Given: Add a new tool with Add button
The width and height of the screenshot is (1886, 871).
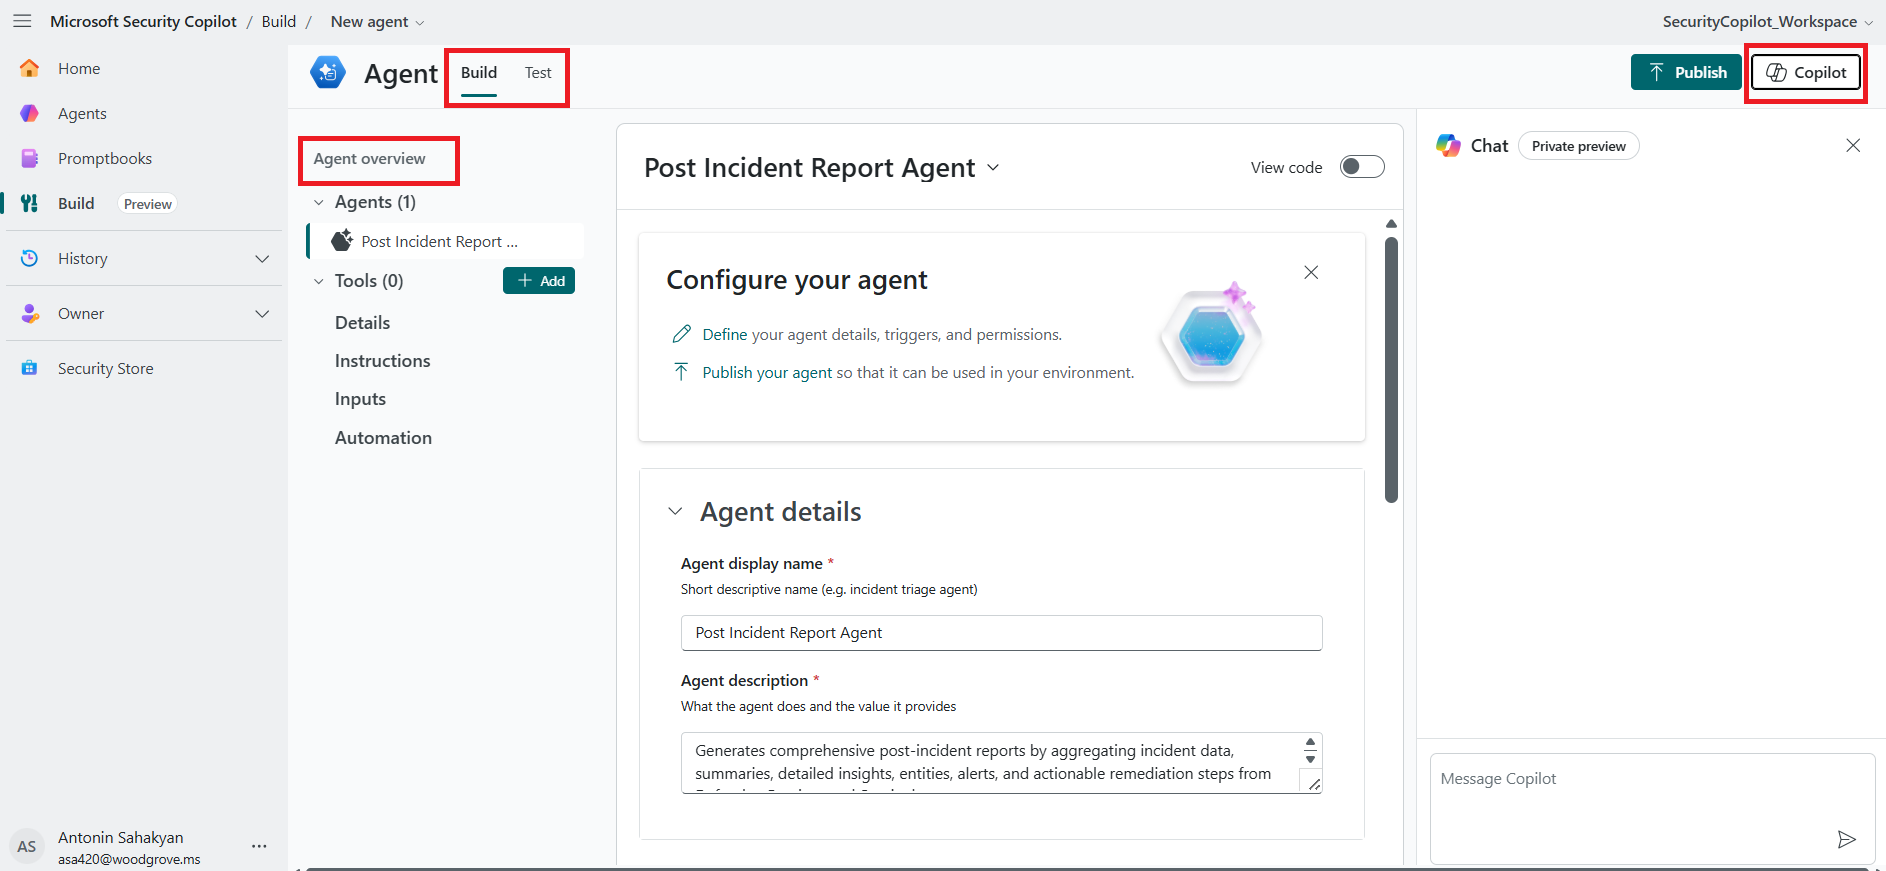Looking at the screenshot, I should (x=539, y=281).
